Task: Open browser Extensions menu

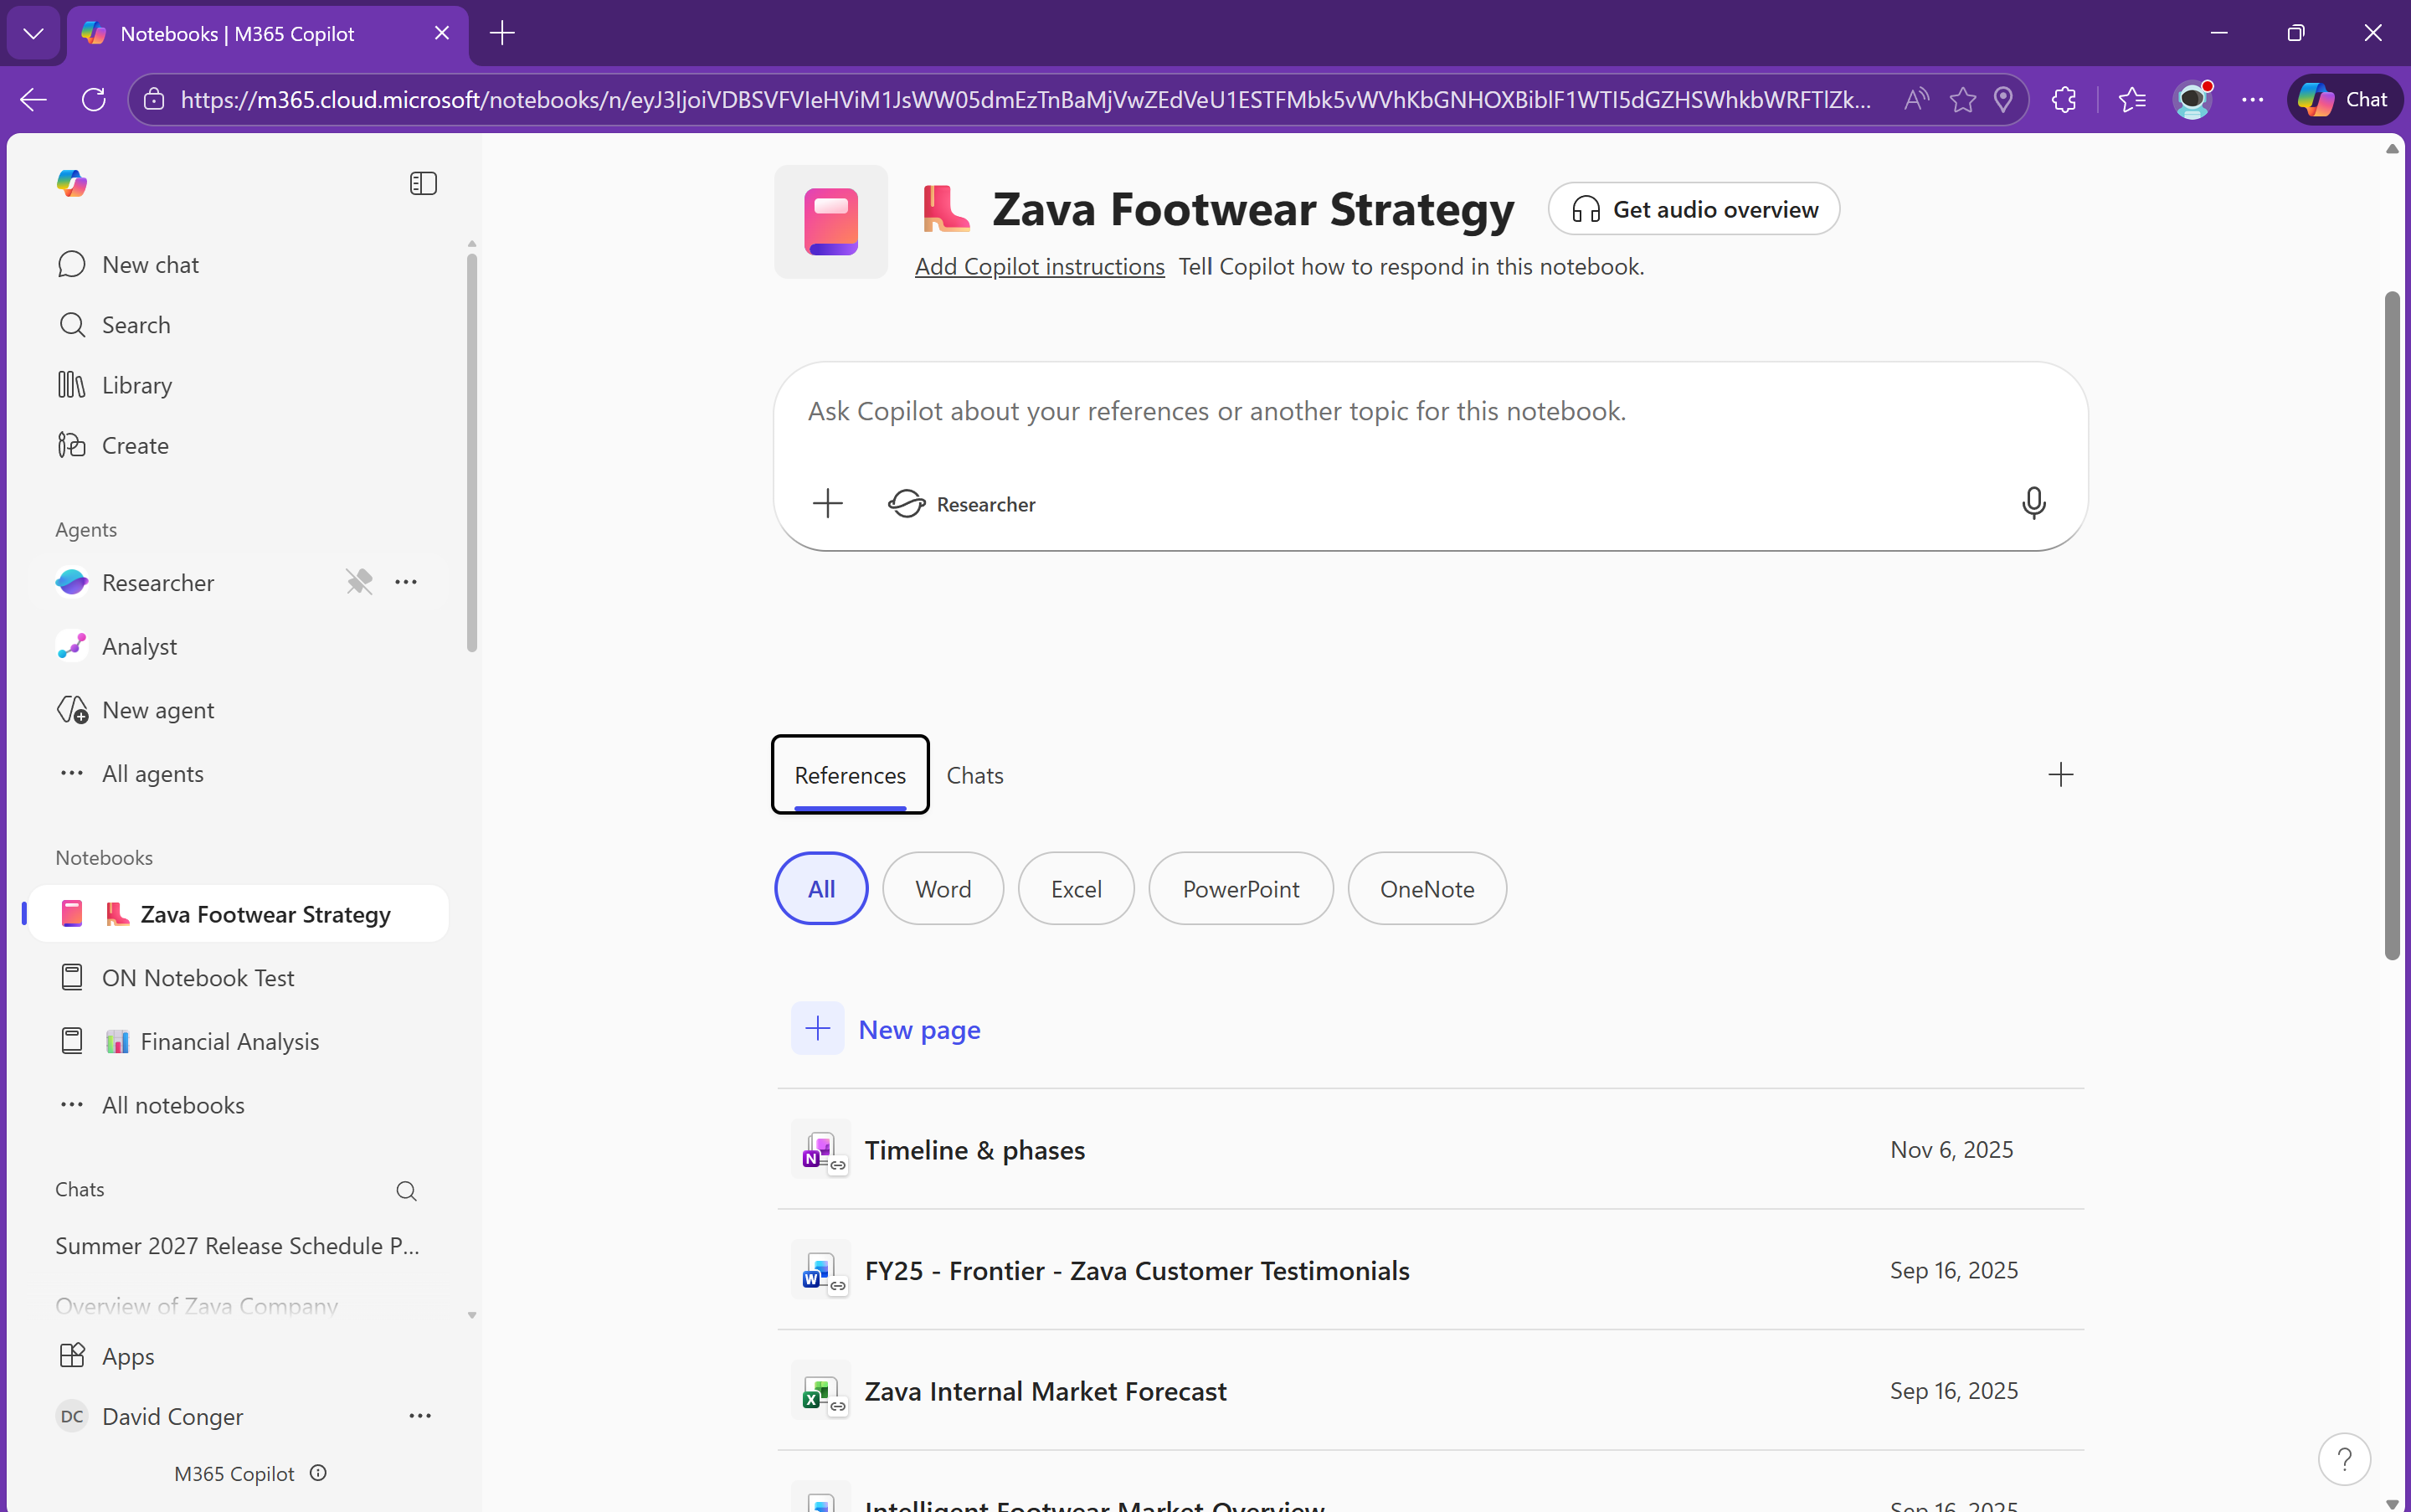Action: (2064, 99)
